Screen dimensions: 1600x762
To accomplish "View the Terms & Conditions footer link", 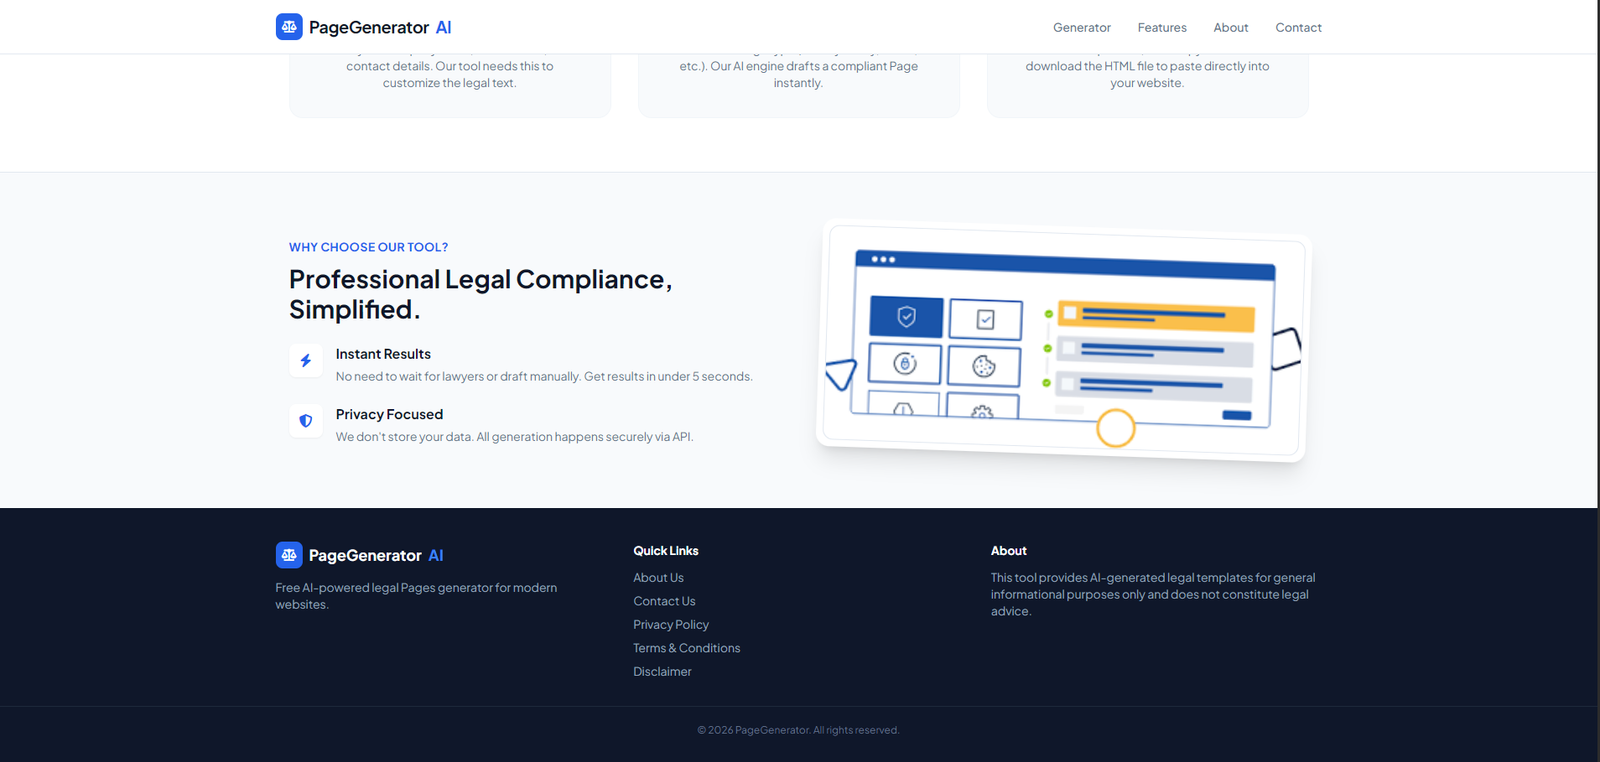I will [x=686, y=648].
